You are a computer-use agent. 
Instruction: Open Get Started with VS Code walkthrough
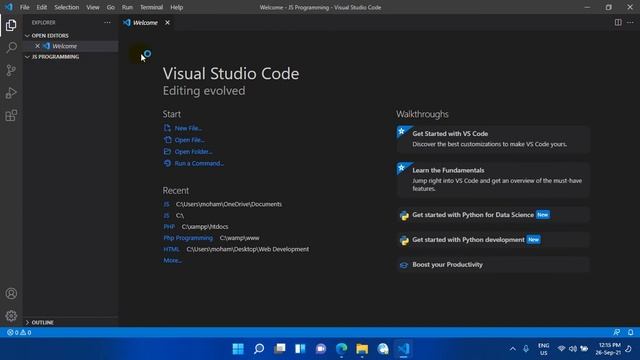(493, 139)
